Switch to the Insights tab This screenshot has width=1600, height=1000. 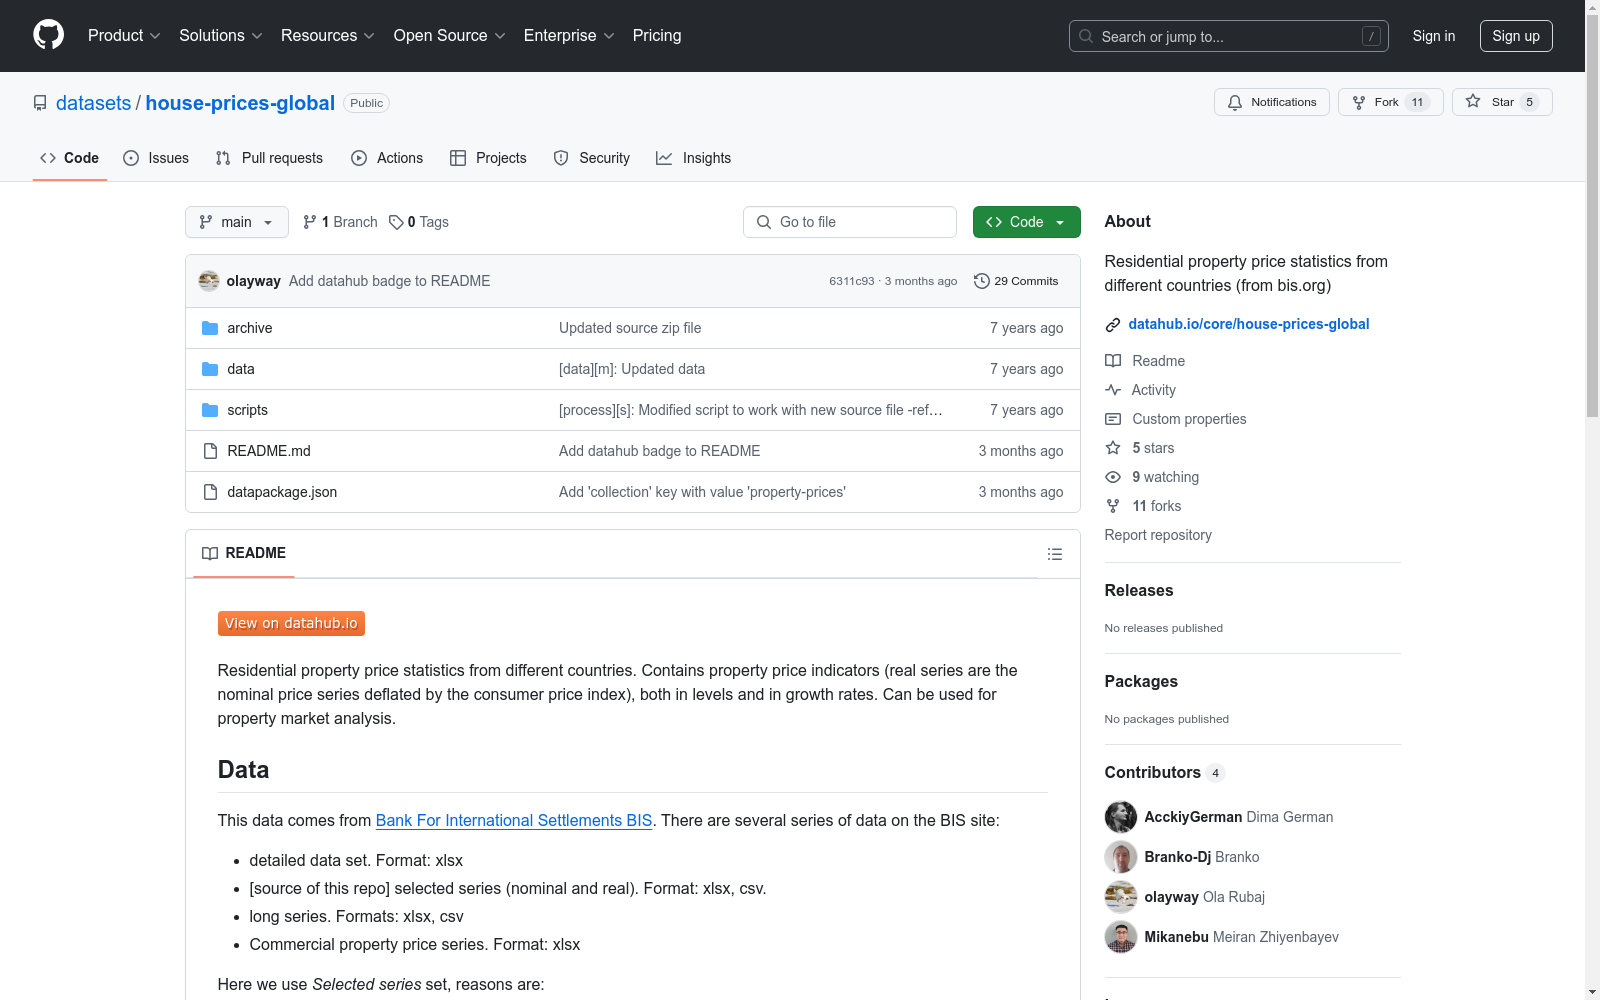coord(693,158)
